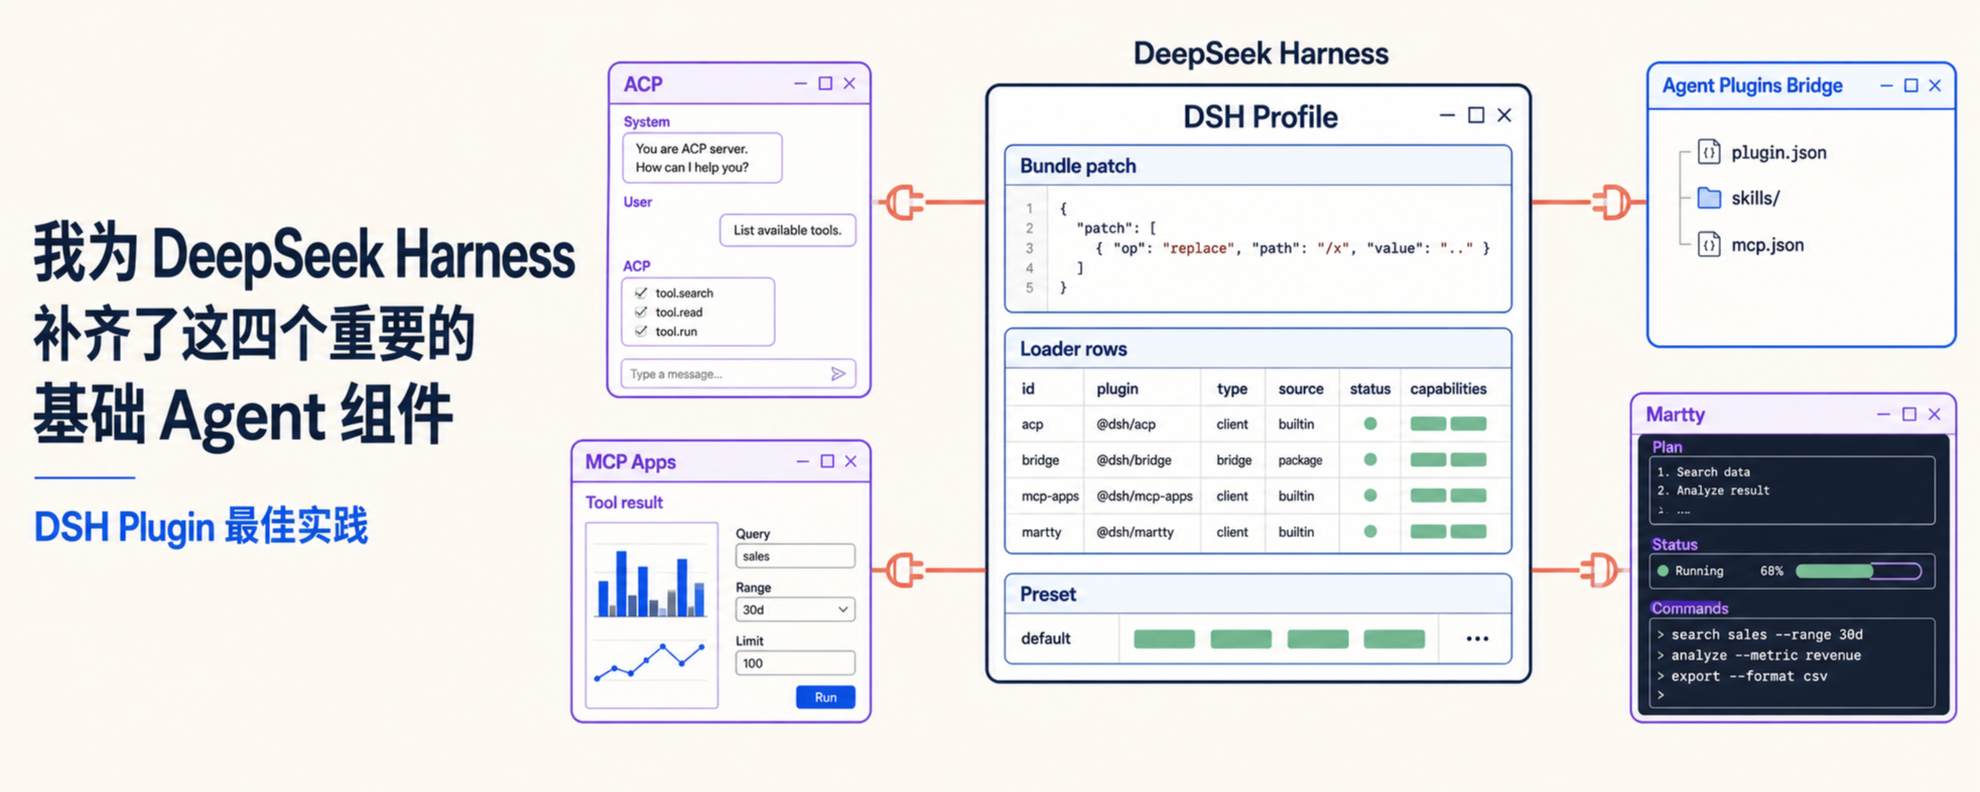Maximize the Agent Plugins Bridge window
Image resolution: width=1980 pixels, height=792 pixels.
[1911, 86]
